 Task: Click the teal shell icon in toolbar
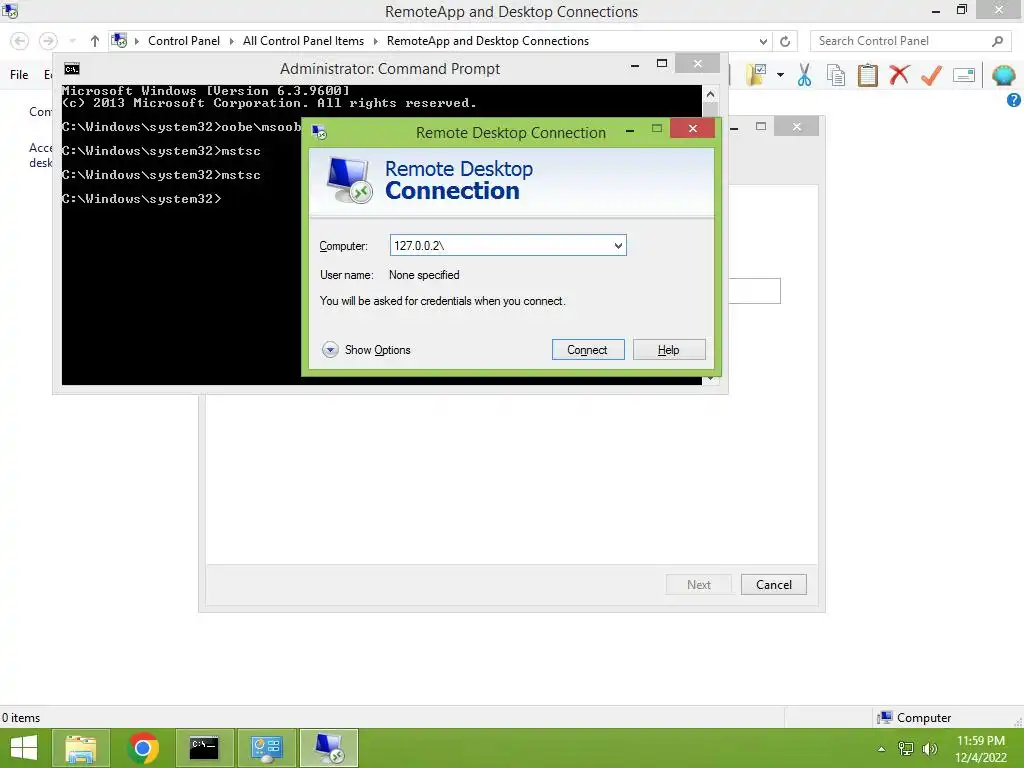[1003, 75]
